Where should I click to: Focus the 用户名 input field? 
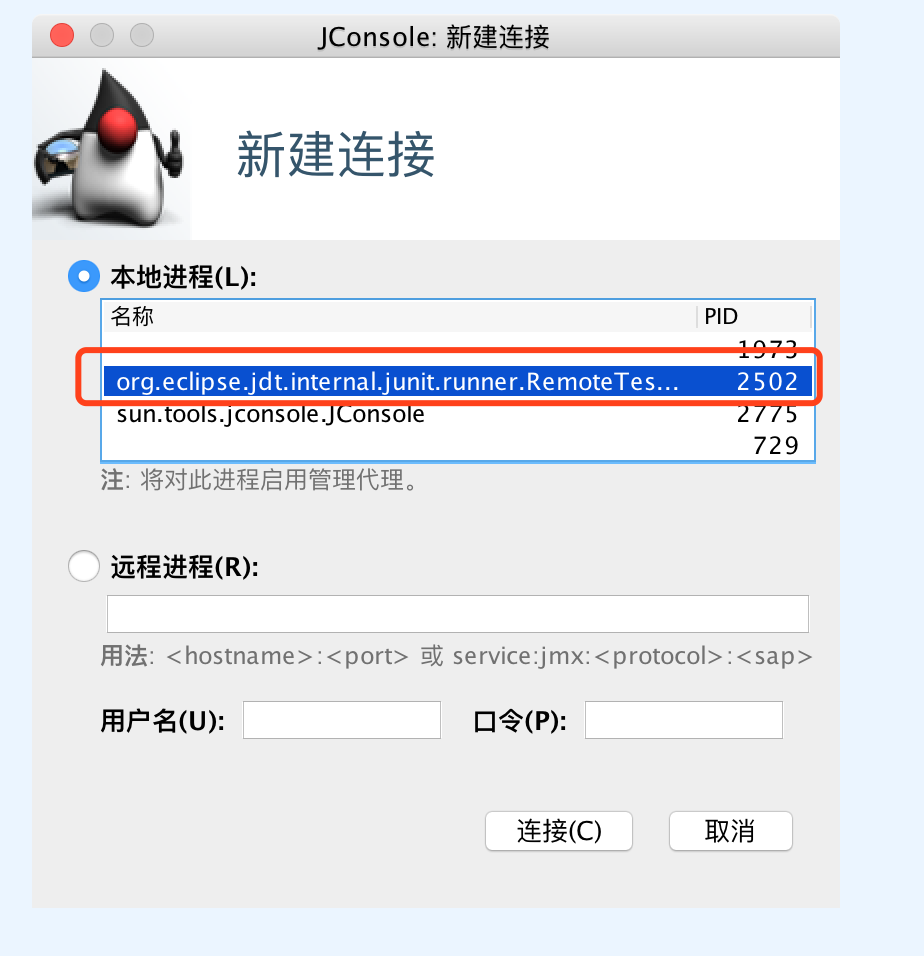click(342, 720)
